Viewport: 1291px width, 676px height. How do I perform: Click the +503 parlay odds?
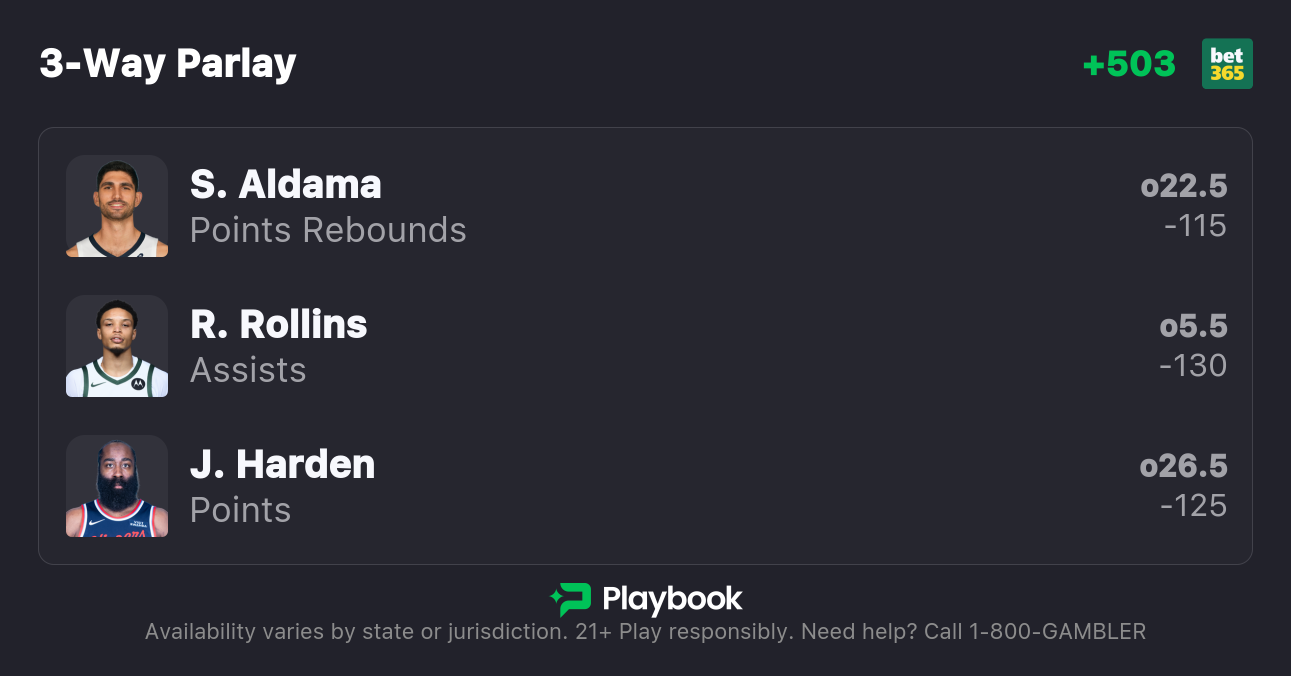click(1129, 64)
